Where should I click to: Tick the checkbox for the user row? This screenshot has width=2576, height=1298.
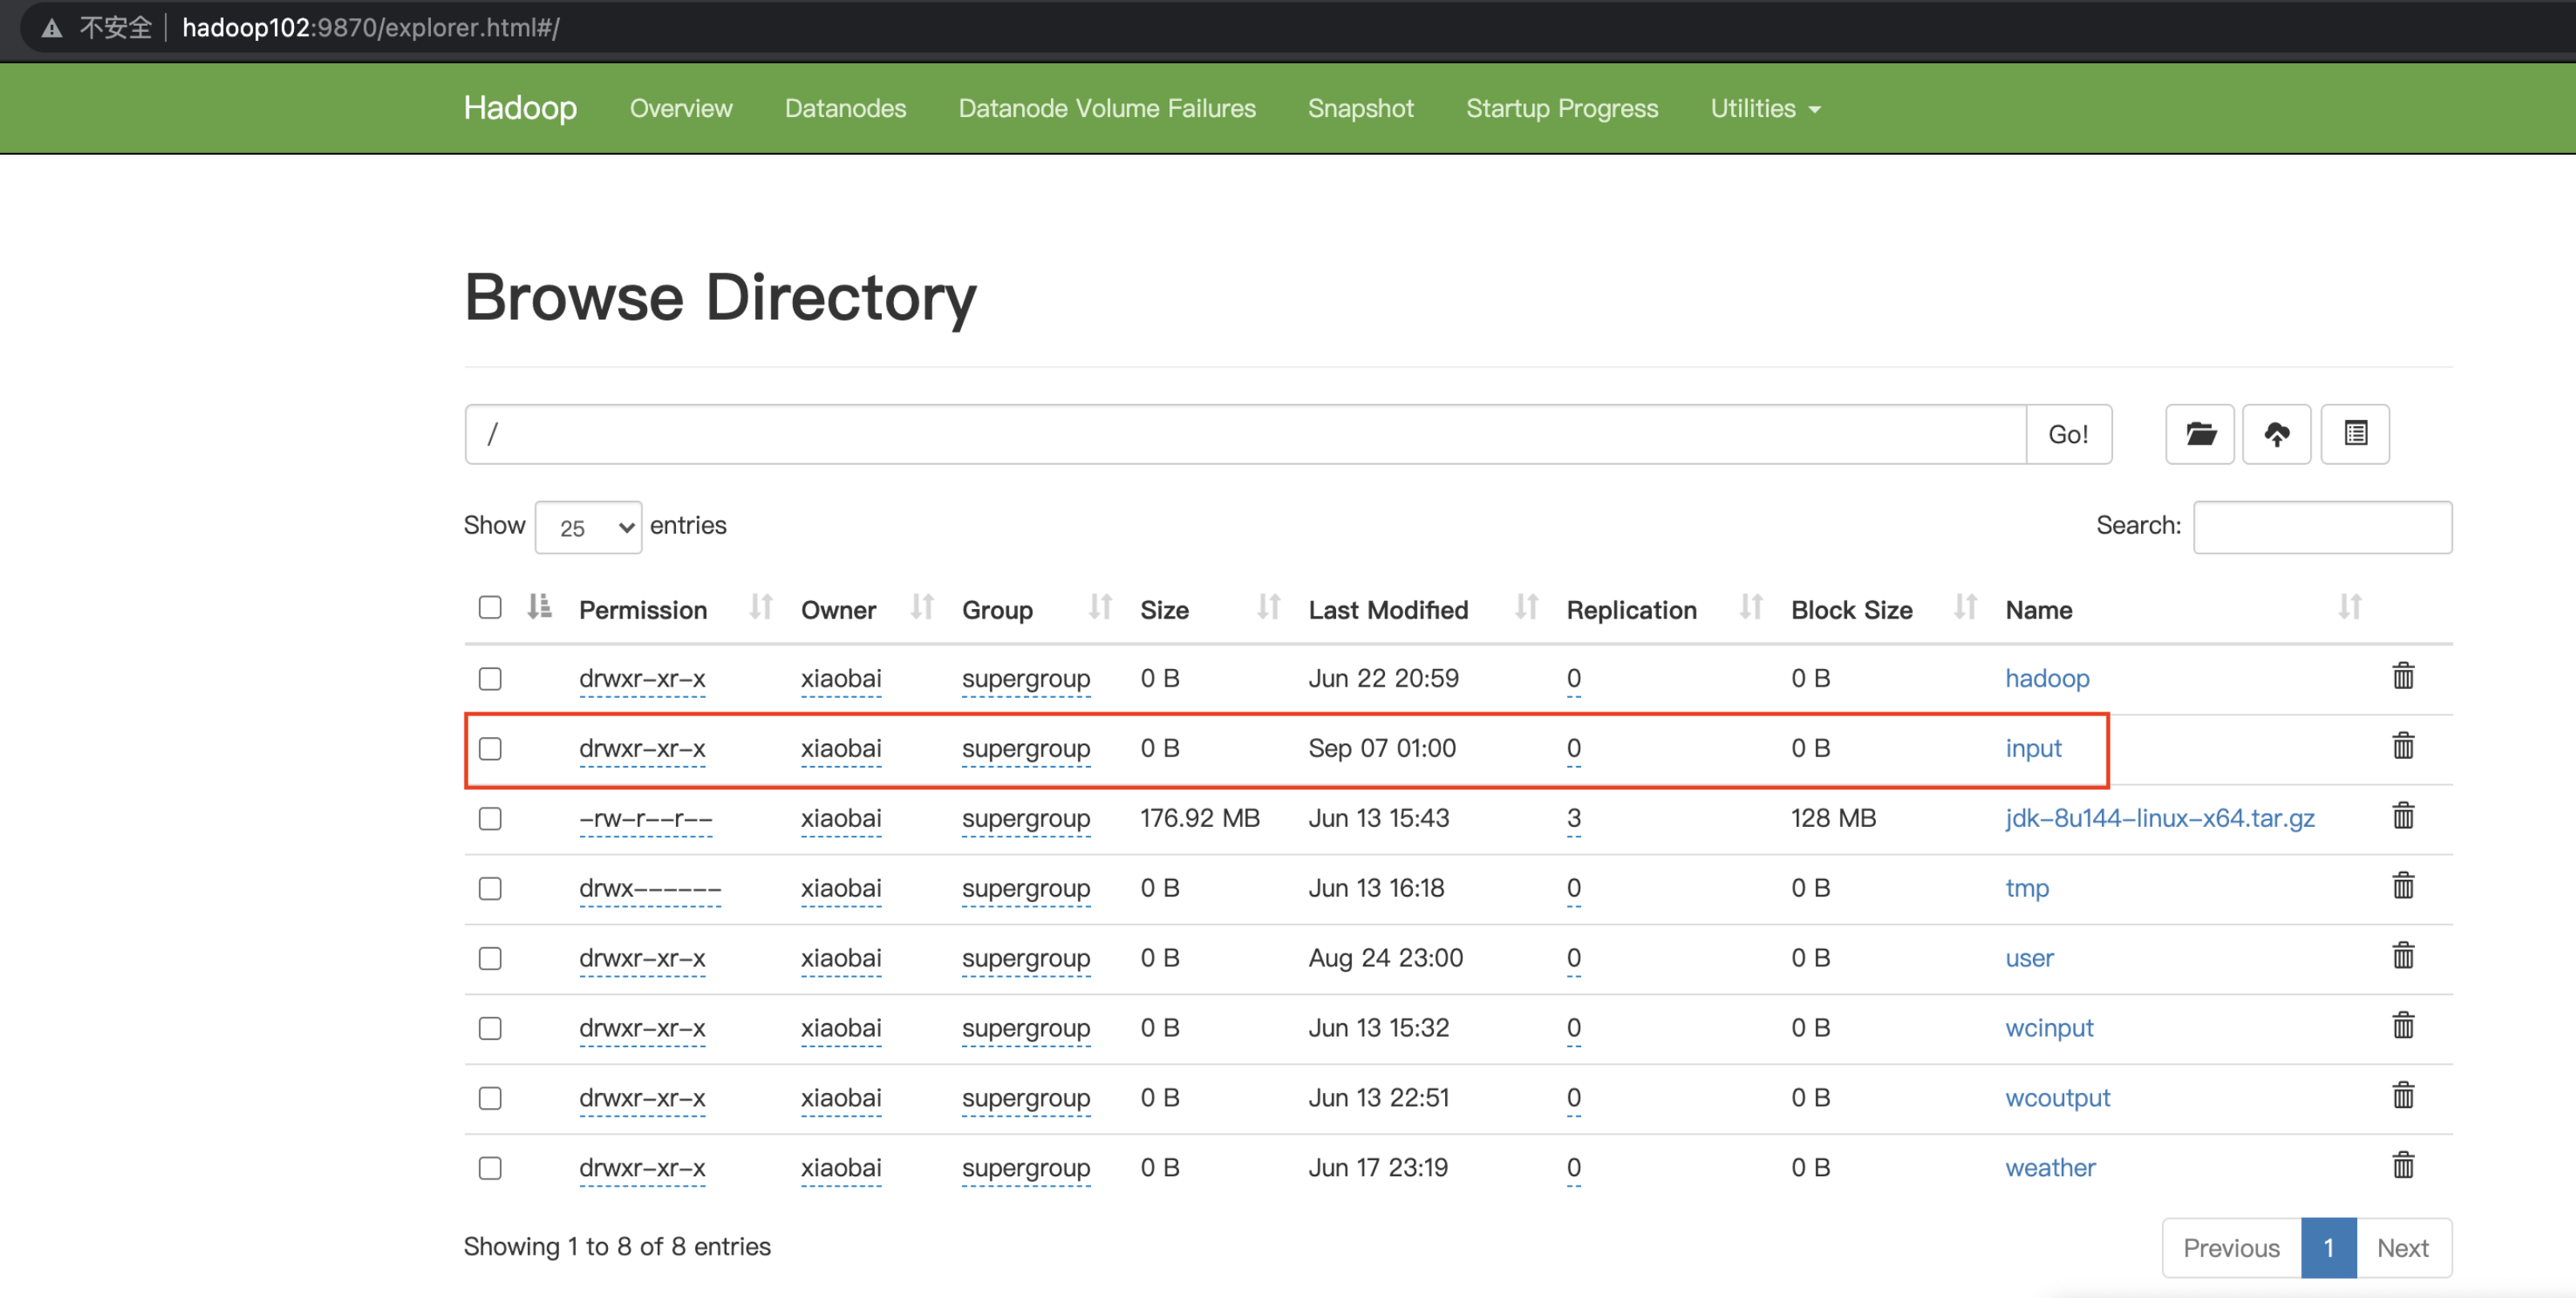tap(490, 959)
